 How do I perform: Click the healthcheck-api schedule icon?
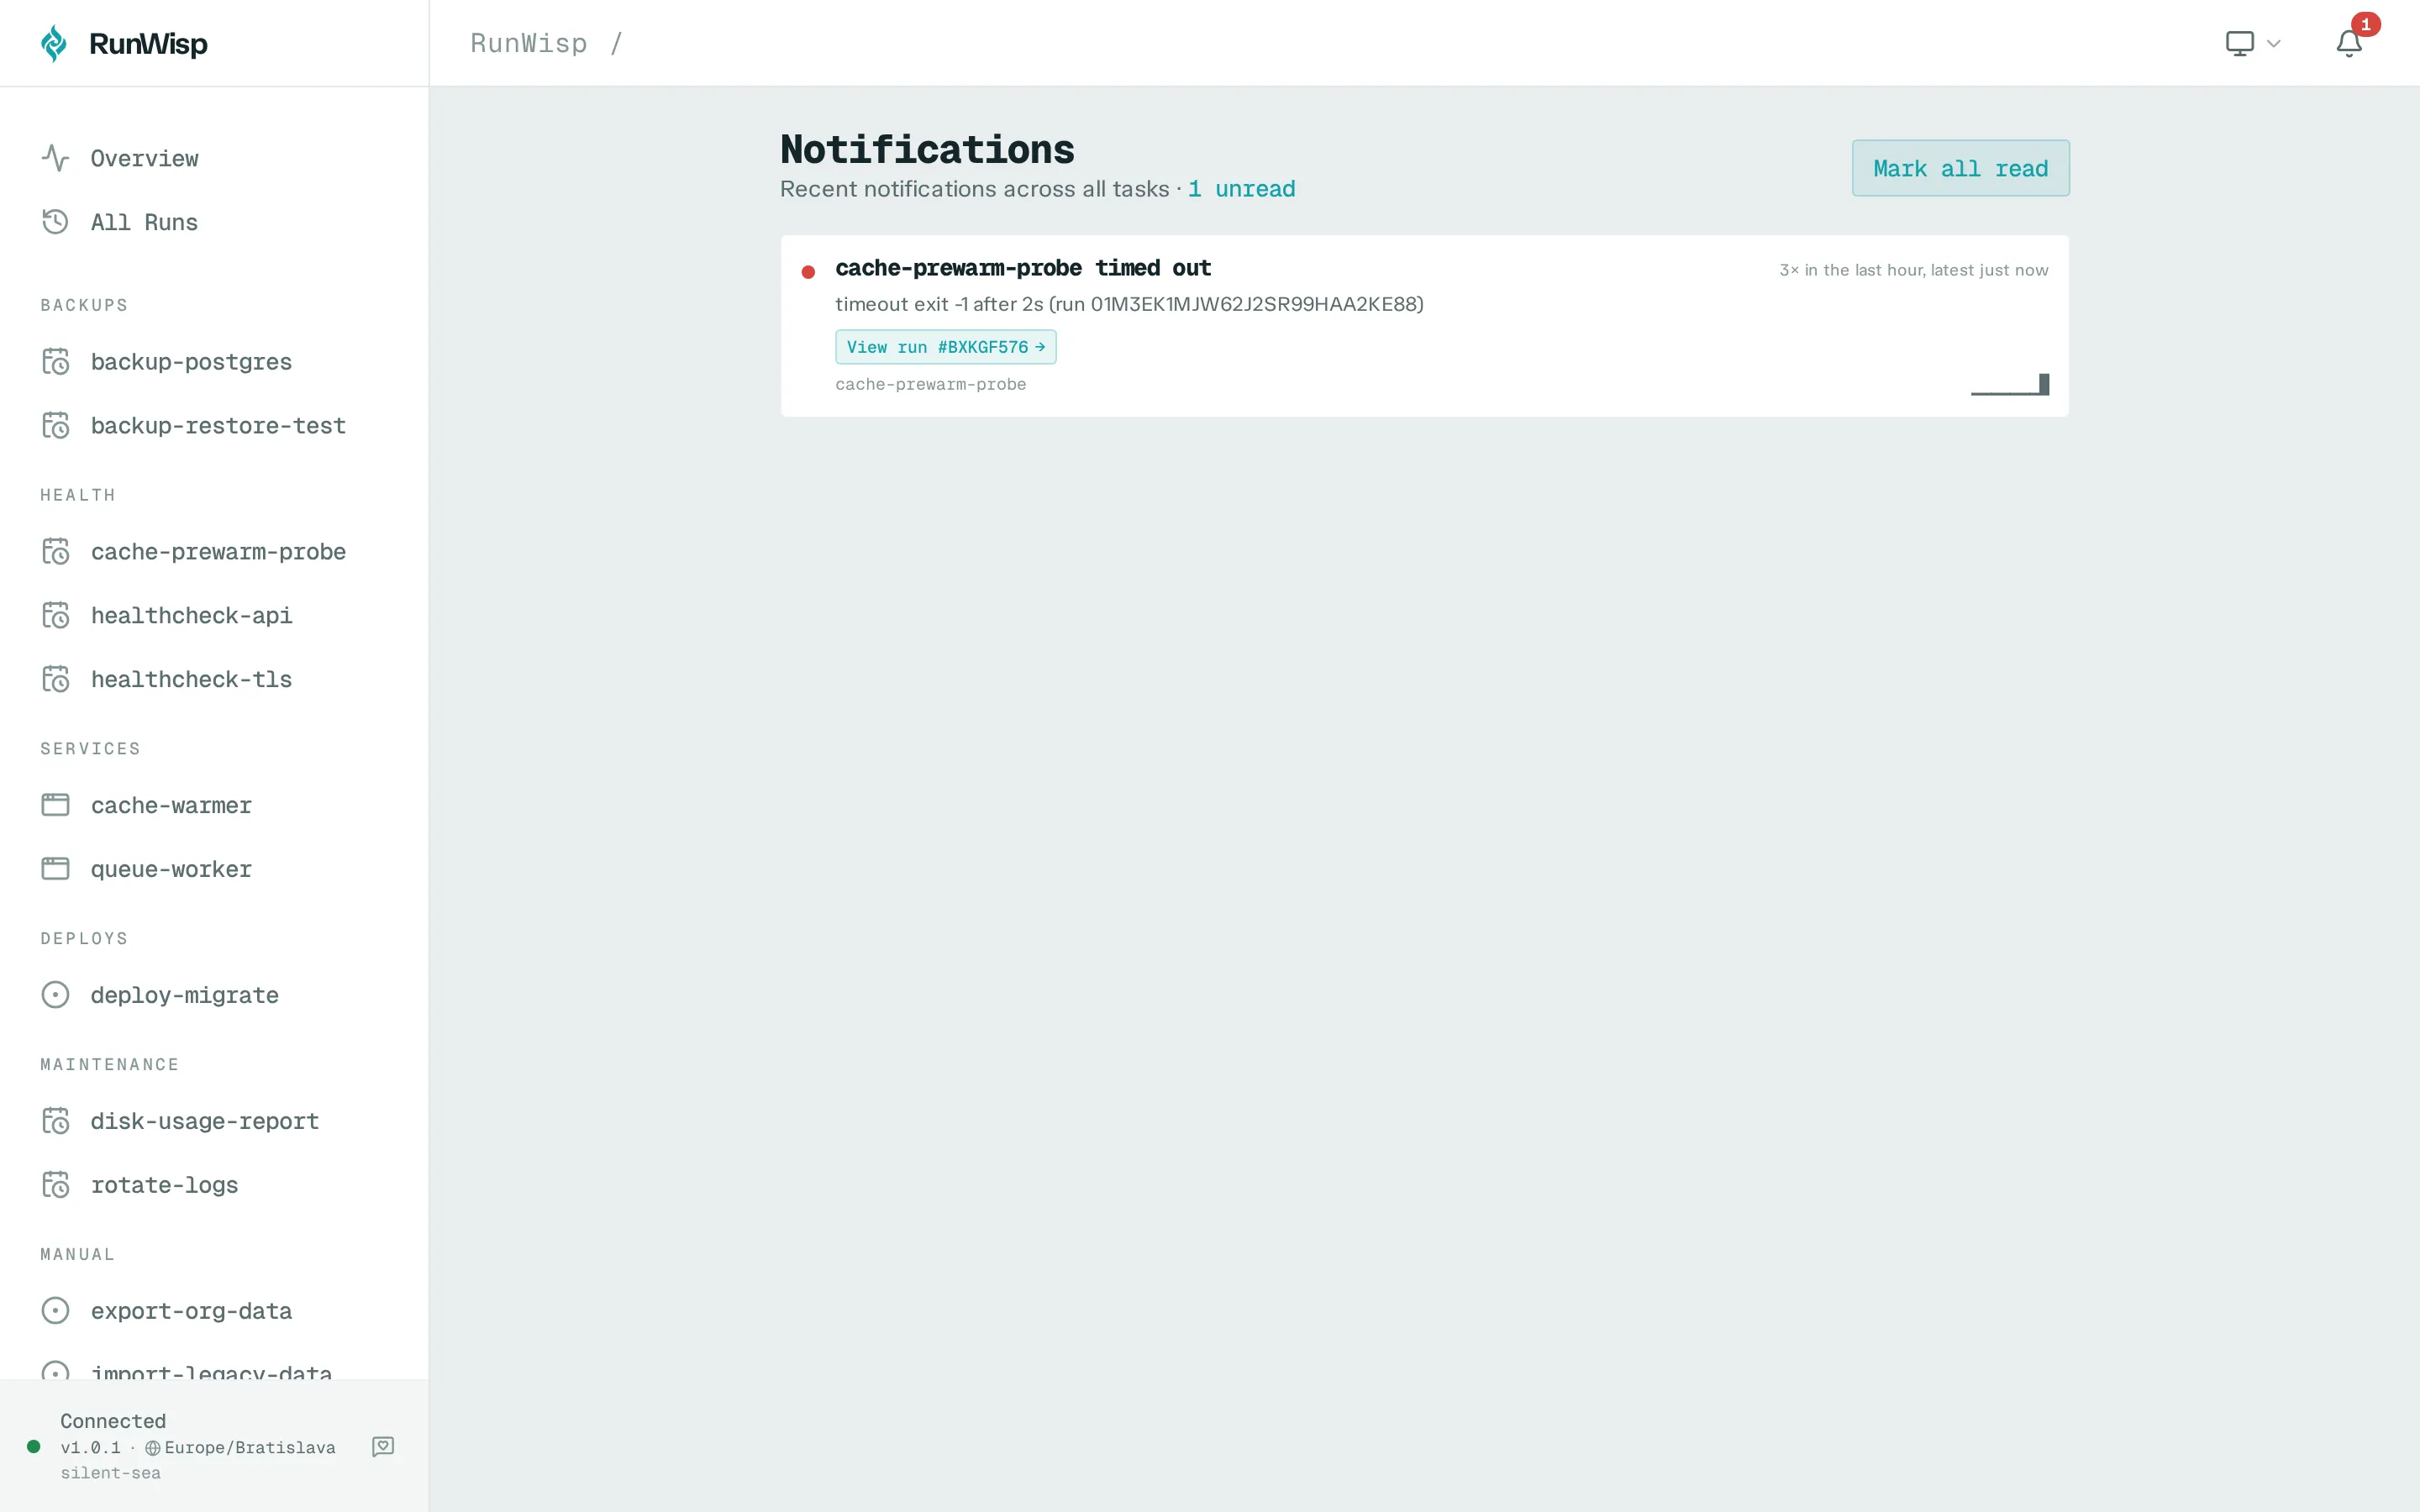(55, 615)
